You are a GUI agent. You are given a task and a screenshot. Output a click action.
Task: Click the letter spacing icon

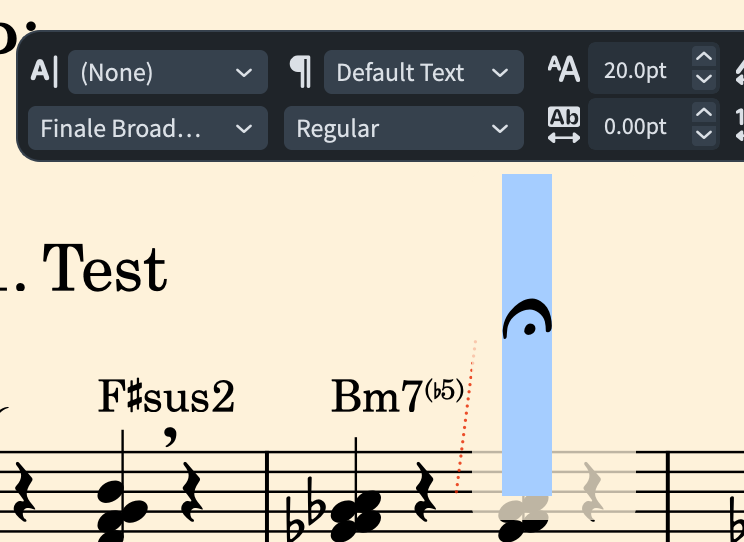(x=564, y=126)
